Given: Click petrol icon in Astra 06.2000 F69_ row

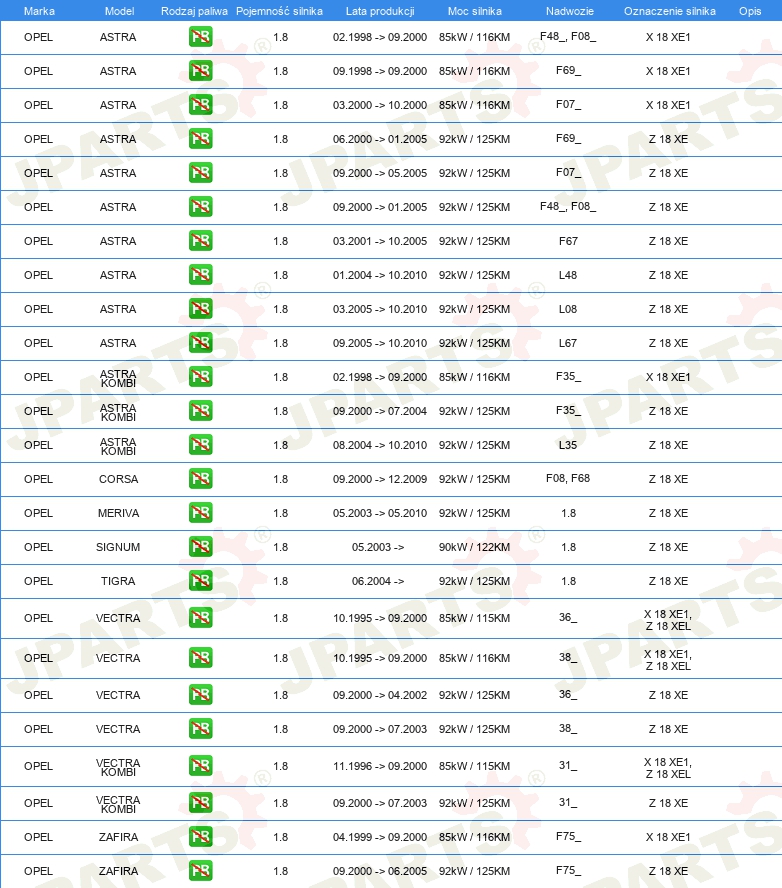Looking at the screenshot, I should [200, 139].
